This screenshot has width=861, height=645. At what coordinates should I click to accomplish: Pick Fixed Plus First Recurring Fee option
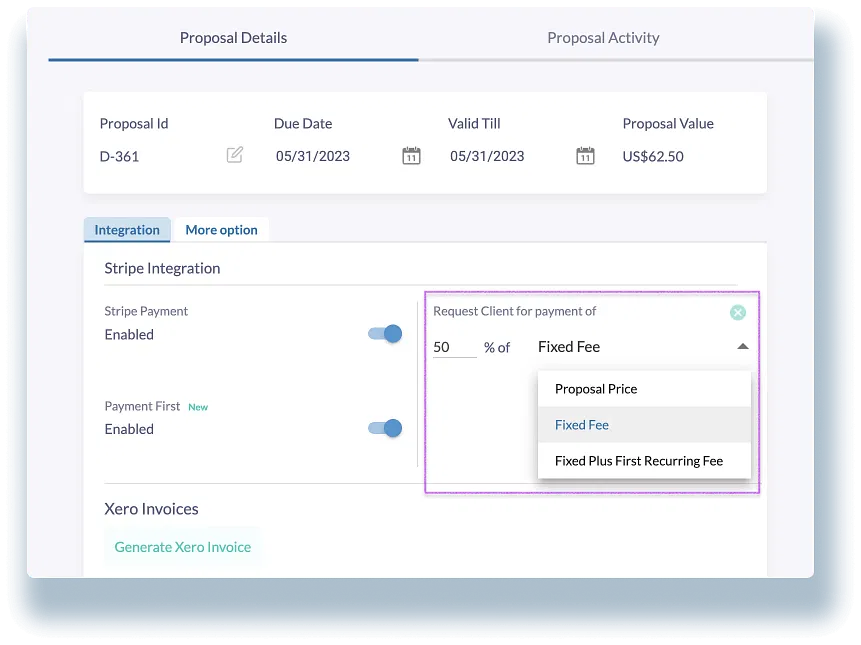[x=644, y=461]
